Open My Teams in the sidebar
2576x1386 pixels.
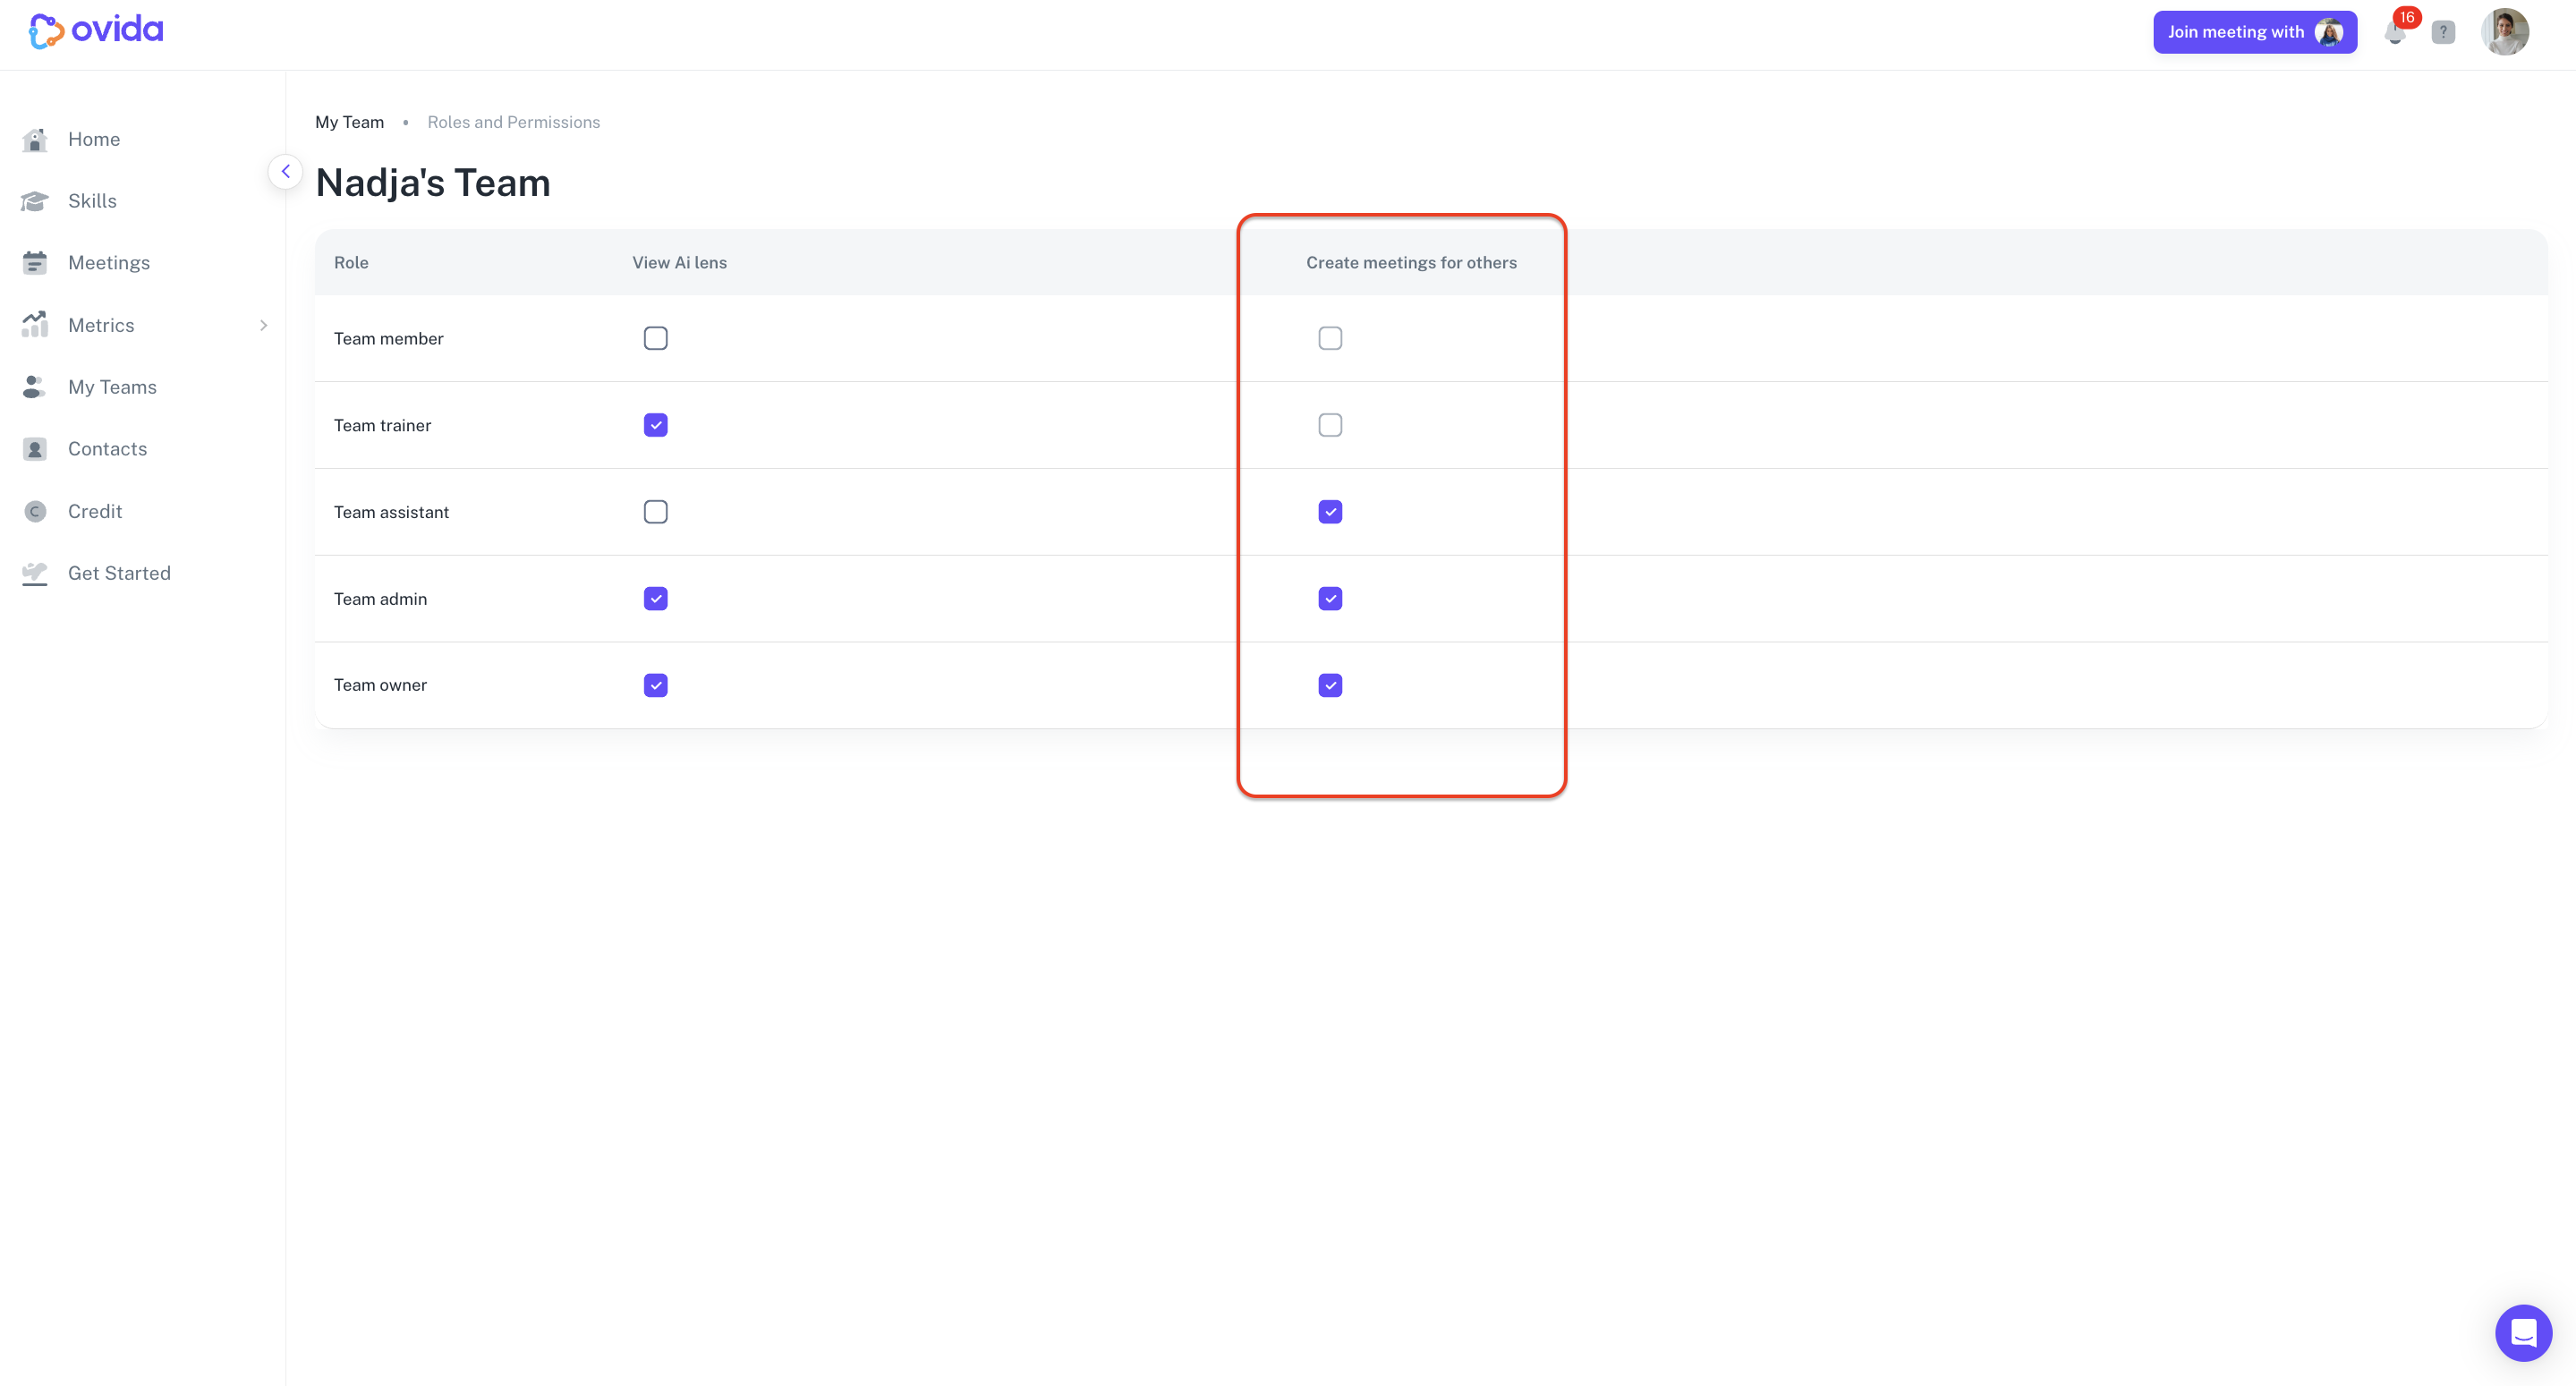(112, 387)
